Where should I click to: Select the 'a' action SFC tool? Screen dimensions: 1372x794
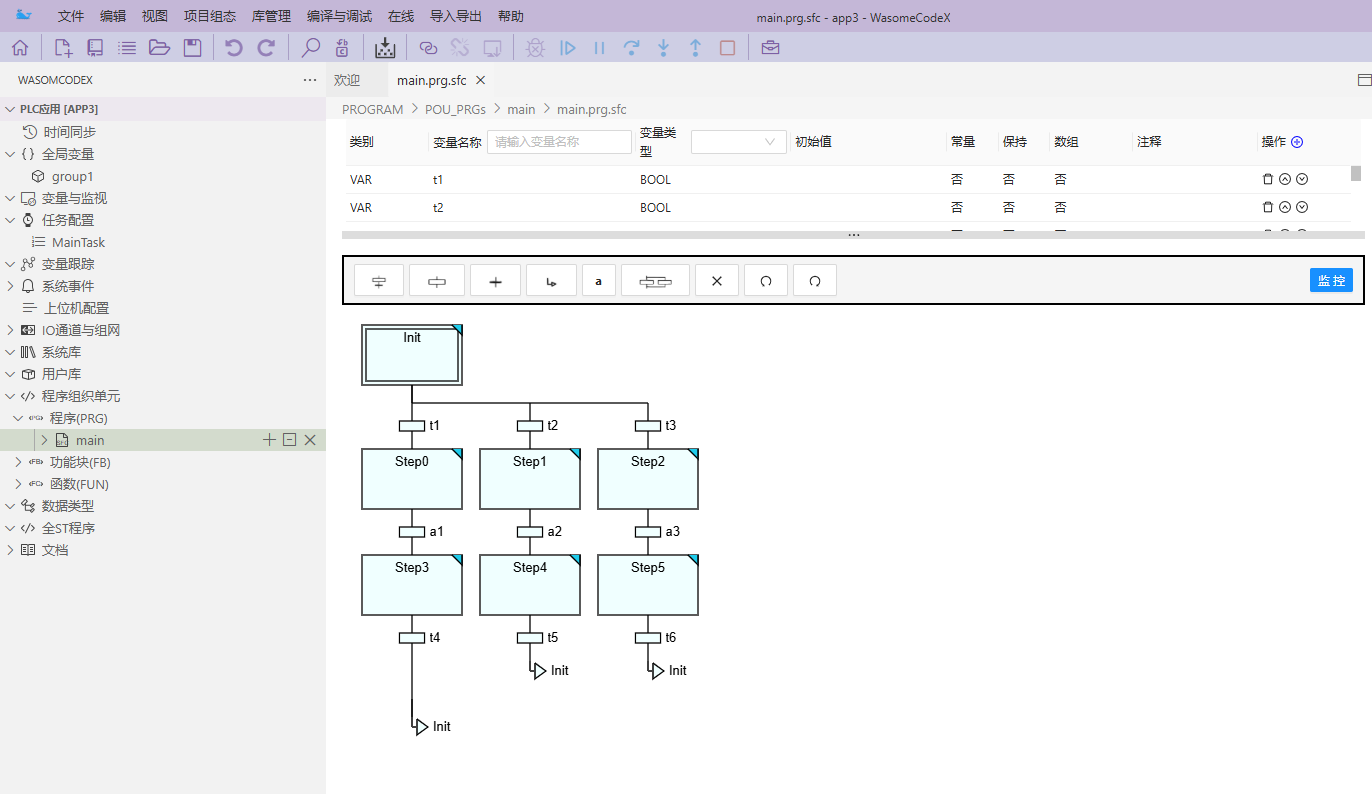pyautogui.click(x=599, y=281)
